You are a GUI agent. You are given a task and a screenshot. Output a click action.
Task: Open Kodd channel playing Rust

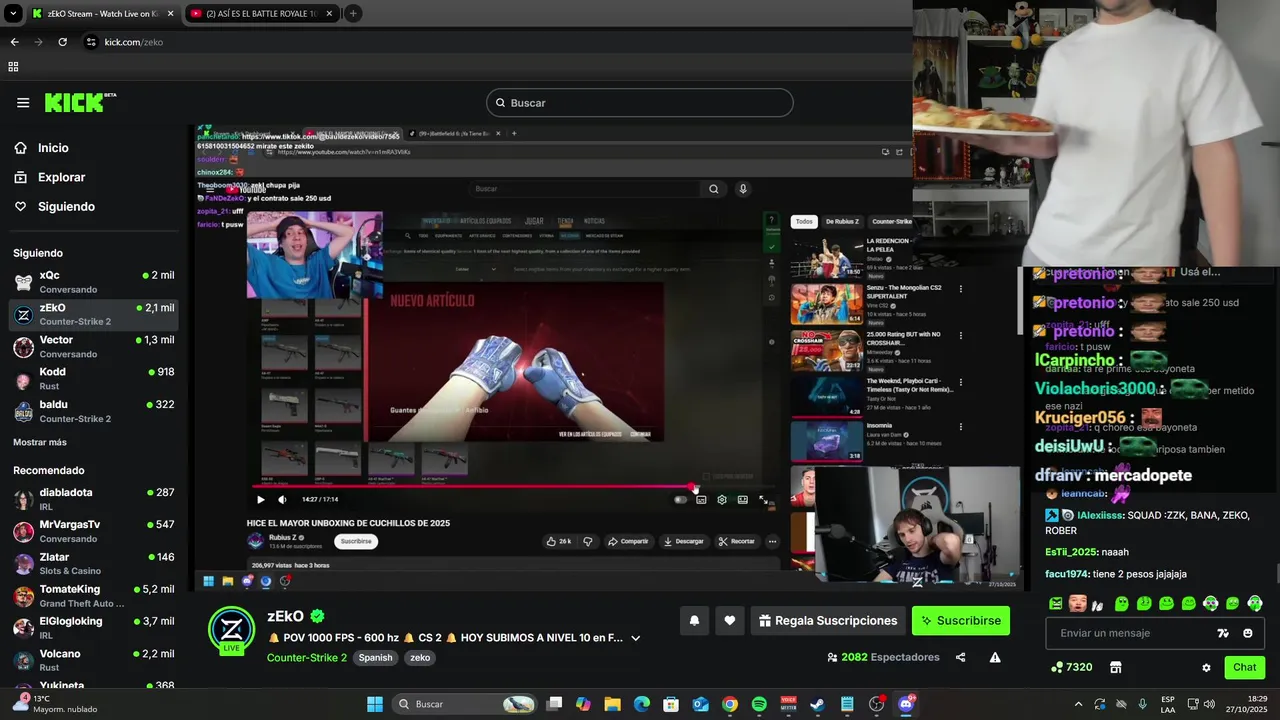(x=94, y=379)
